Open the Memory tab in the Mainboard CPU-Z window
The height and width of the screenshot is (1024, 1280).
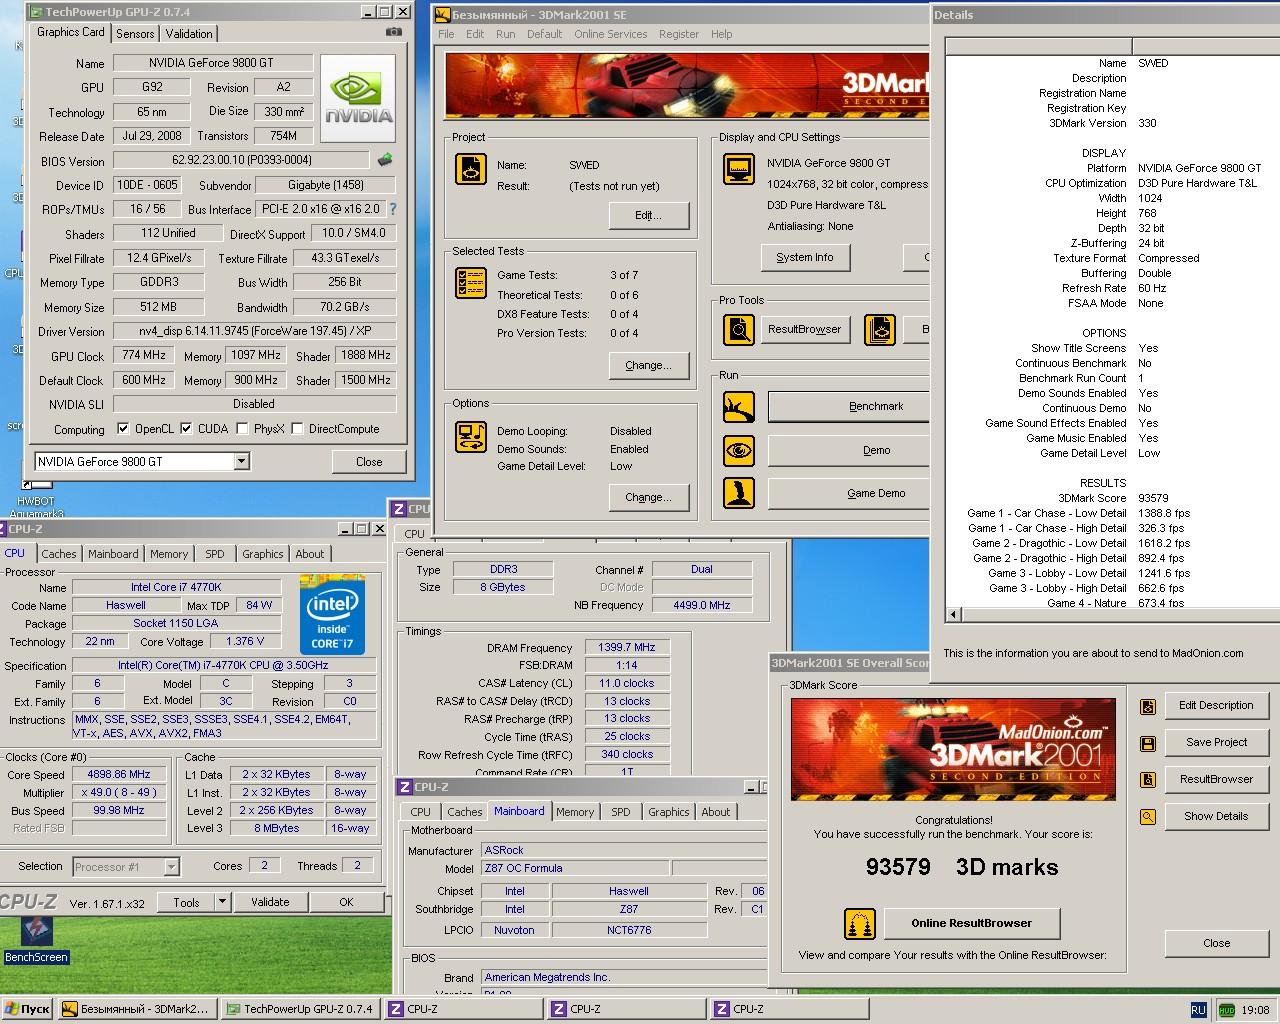pos(575,812)
